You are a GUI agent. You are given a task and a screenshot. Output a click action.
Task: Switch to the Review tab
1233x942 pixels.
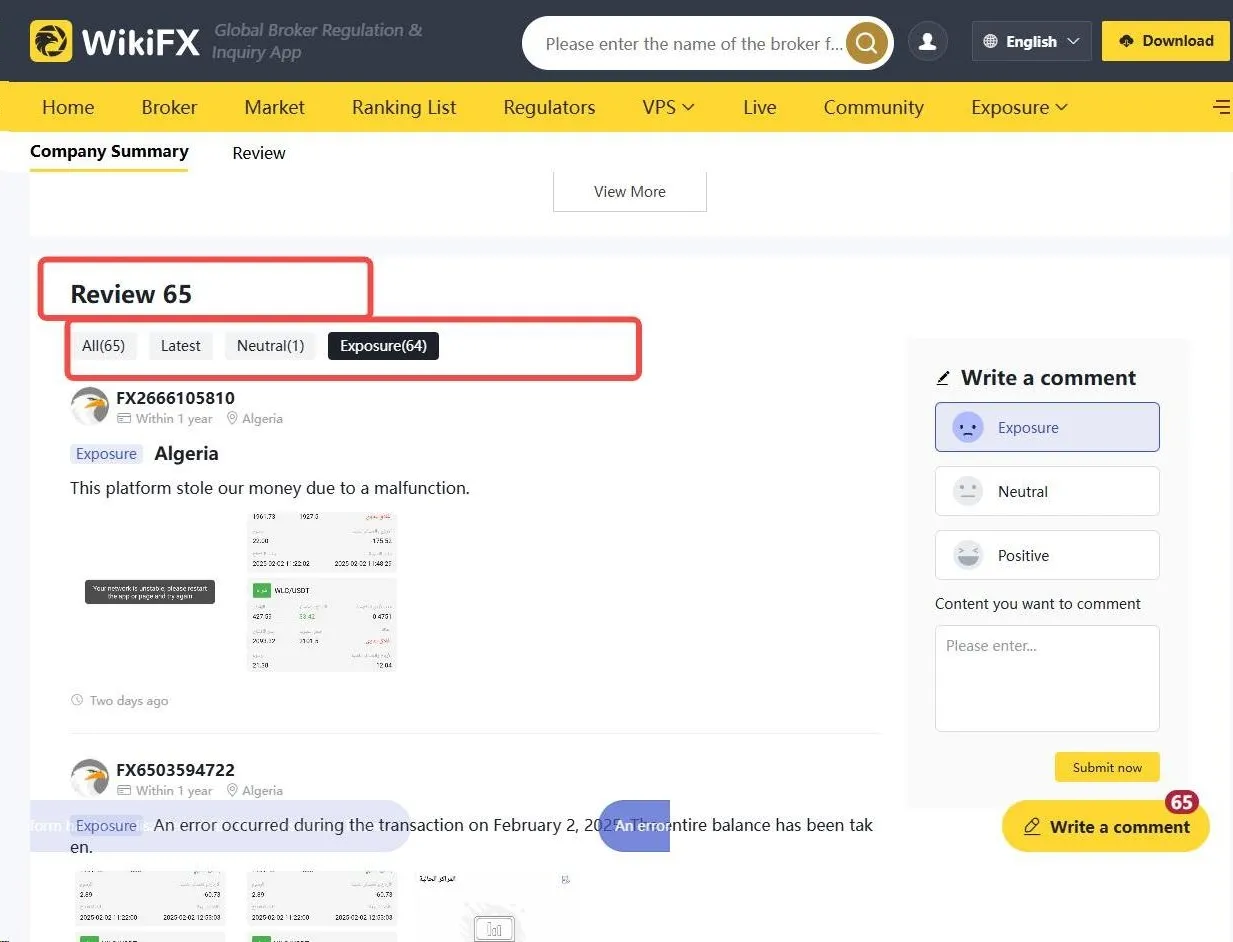[259, 153]
